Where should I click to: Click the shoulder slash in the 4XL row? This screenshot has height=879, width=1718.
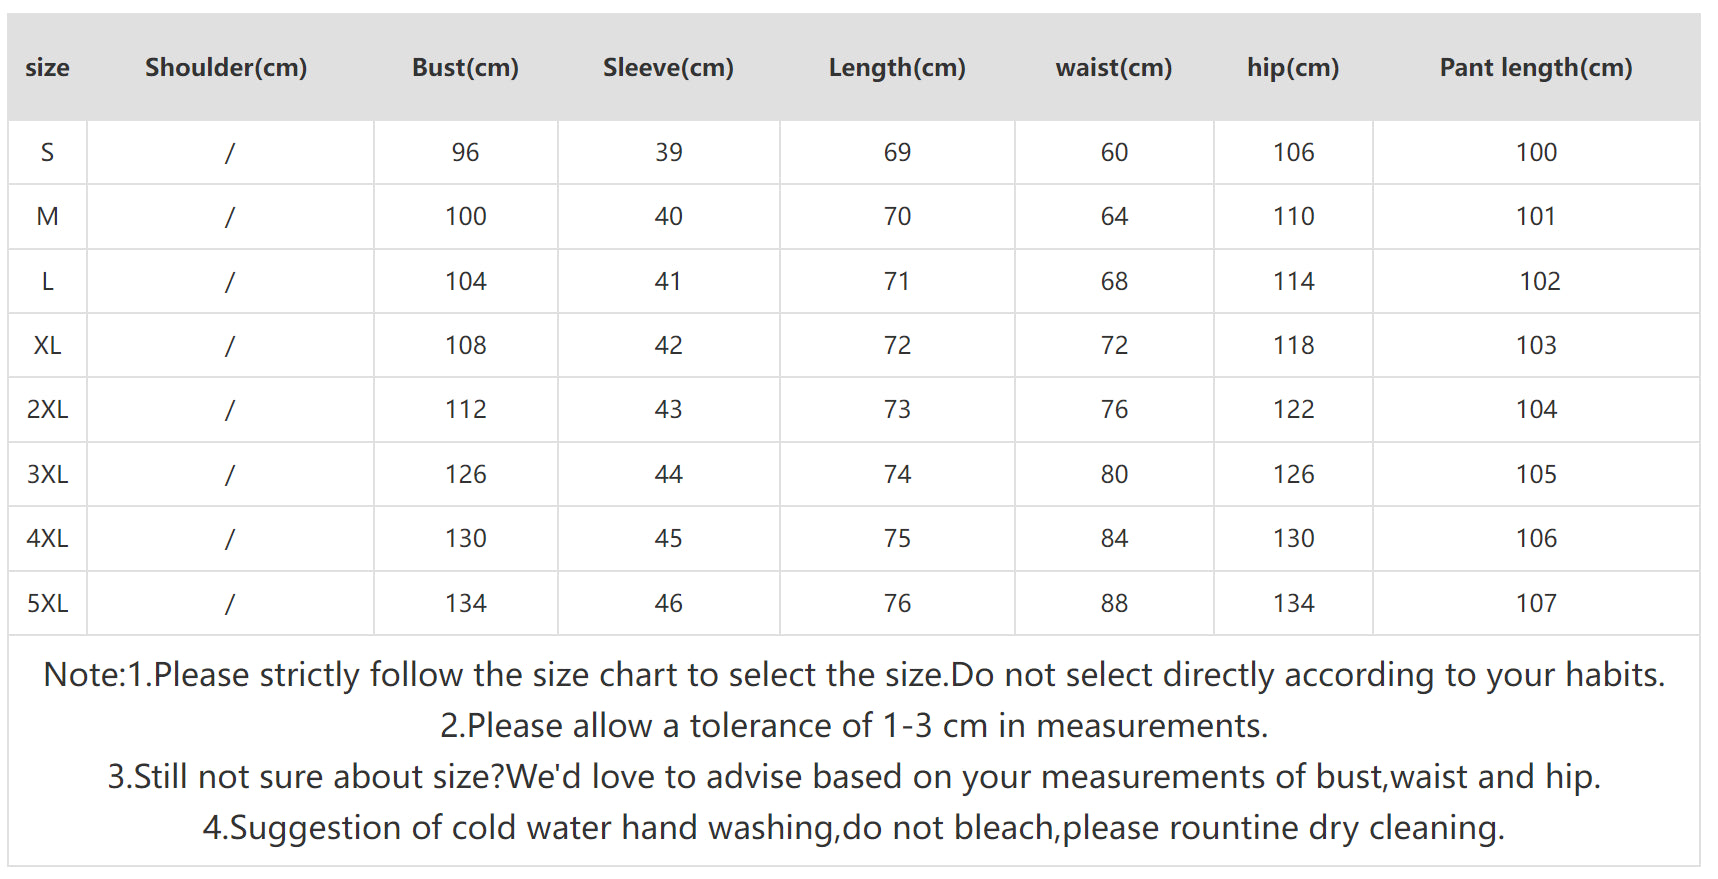(230, 538)
